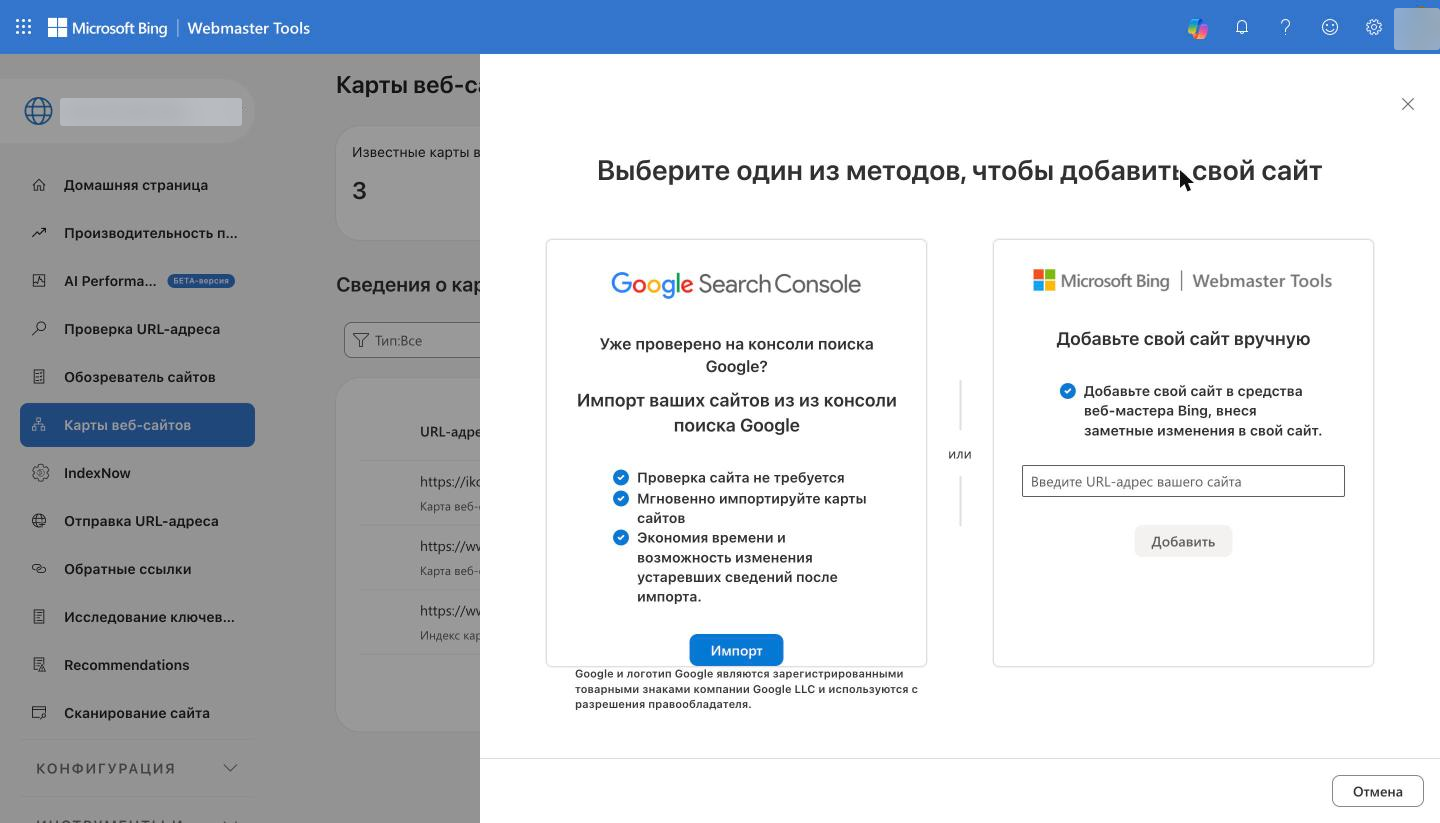Click the document icon for Исследование ключевых слов

coord(39,617)
